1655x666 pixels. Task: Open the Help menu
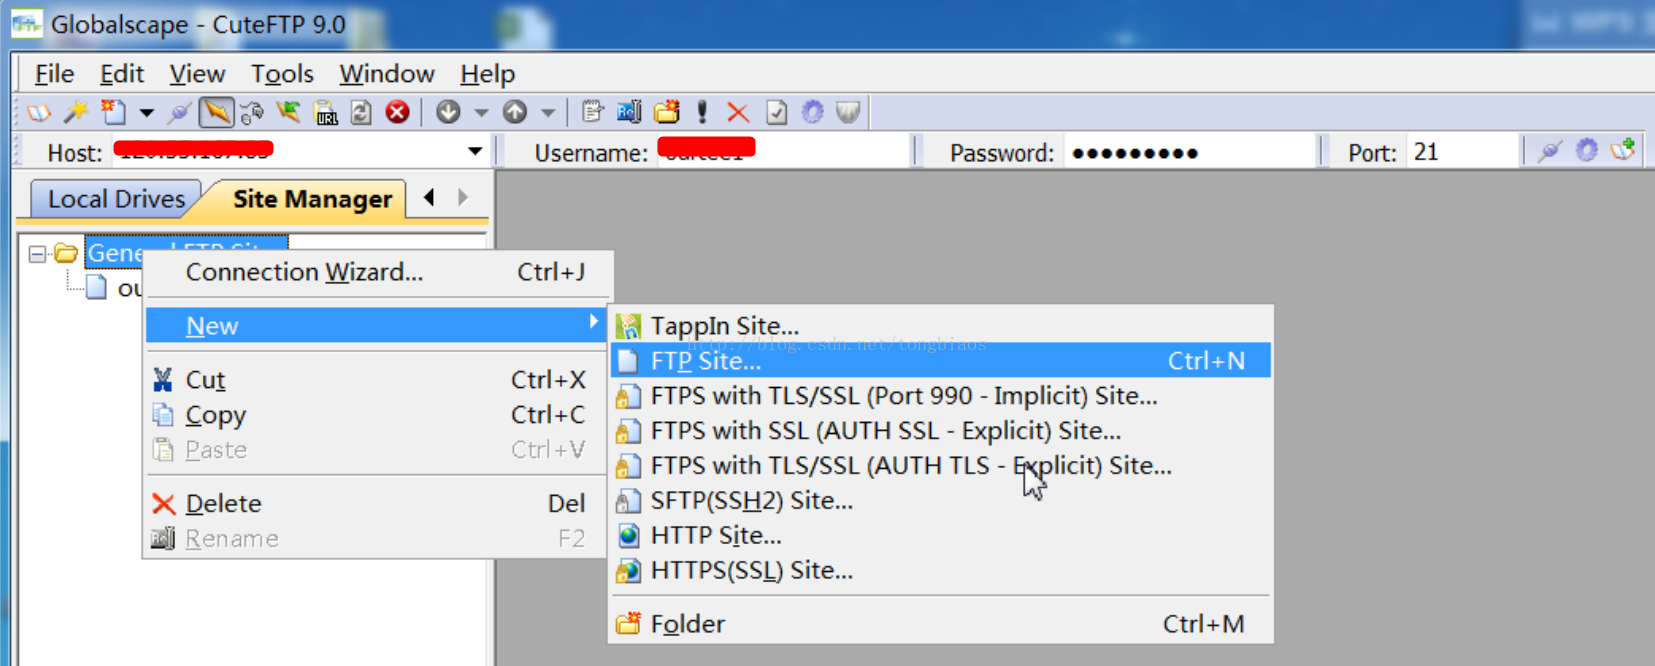(x=488, y=74)
